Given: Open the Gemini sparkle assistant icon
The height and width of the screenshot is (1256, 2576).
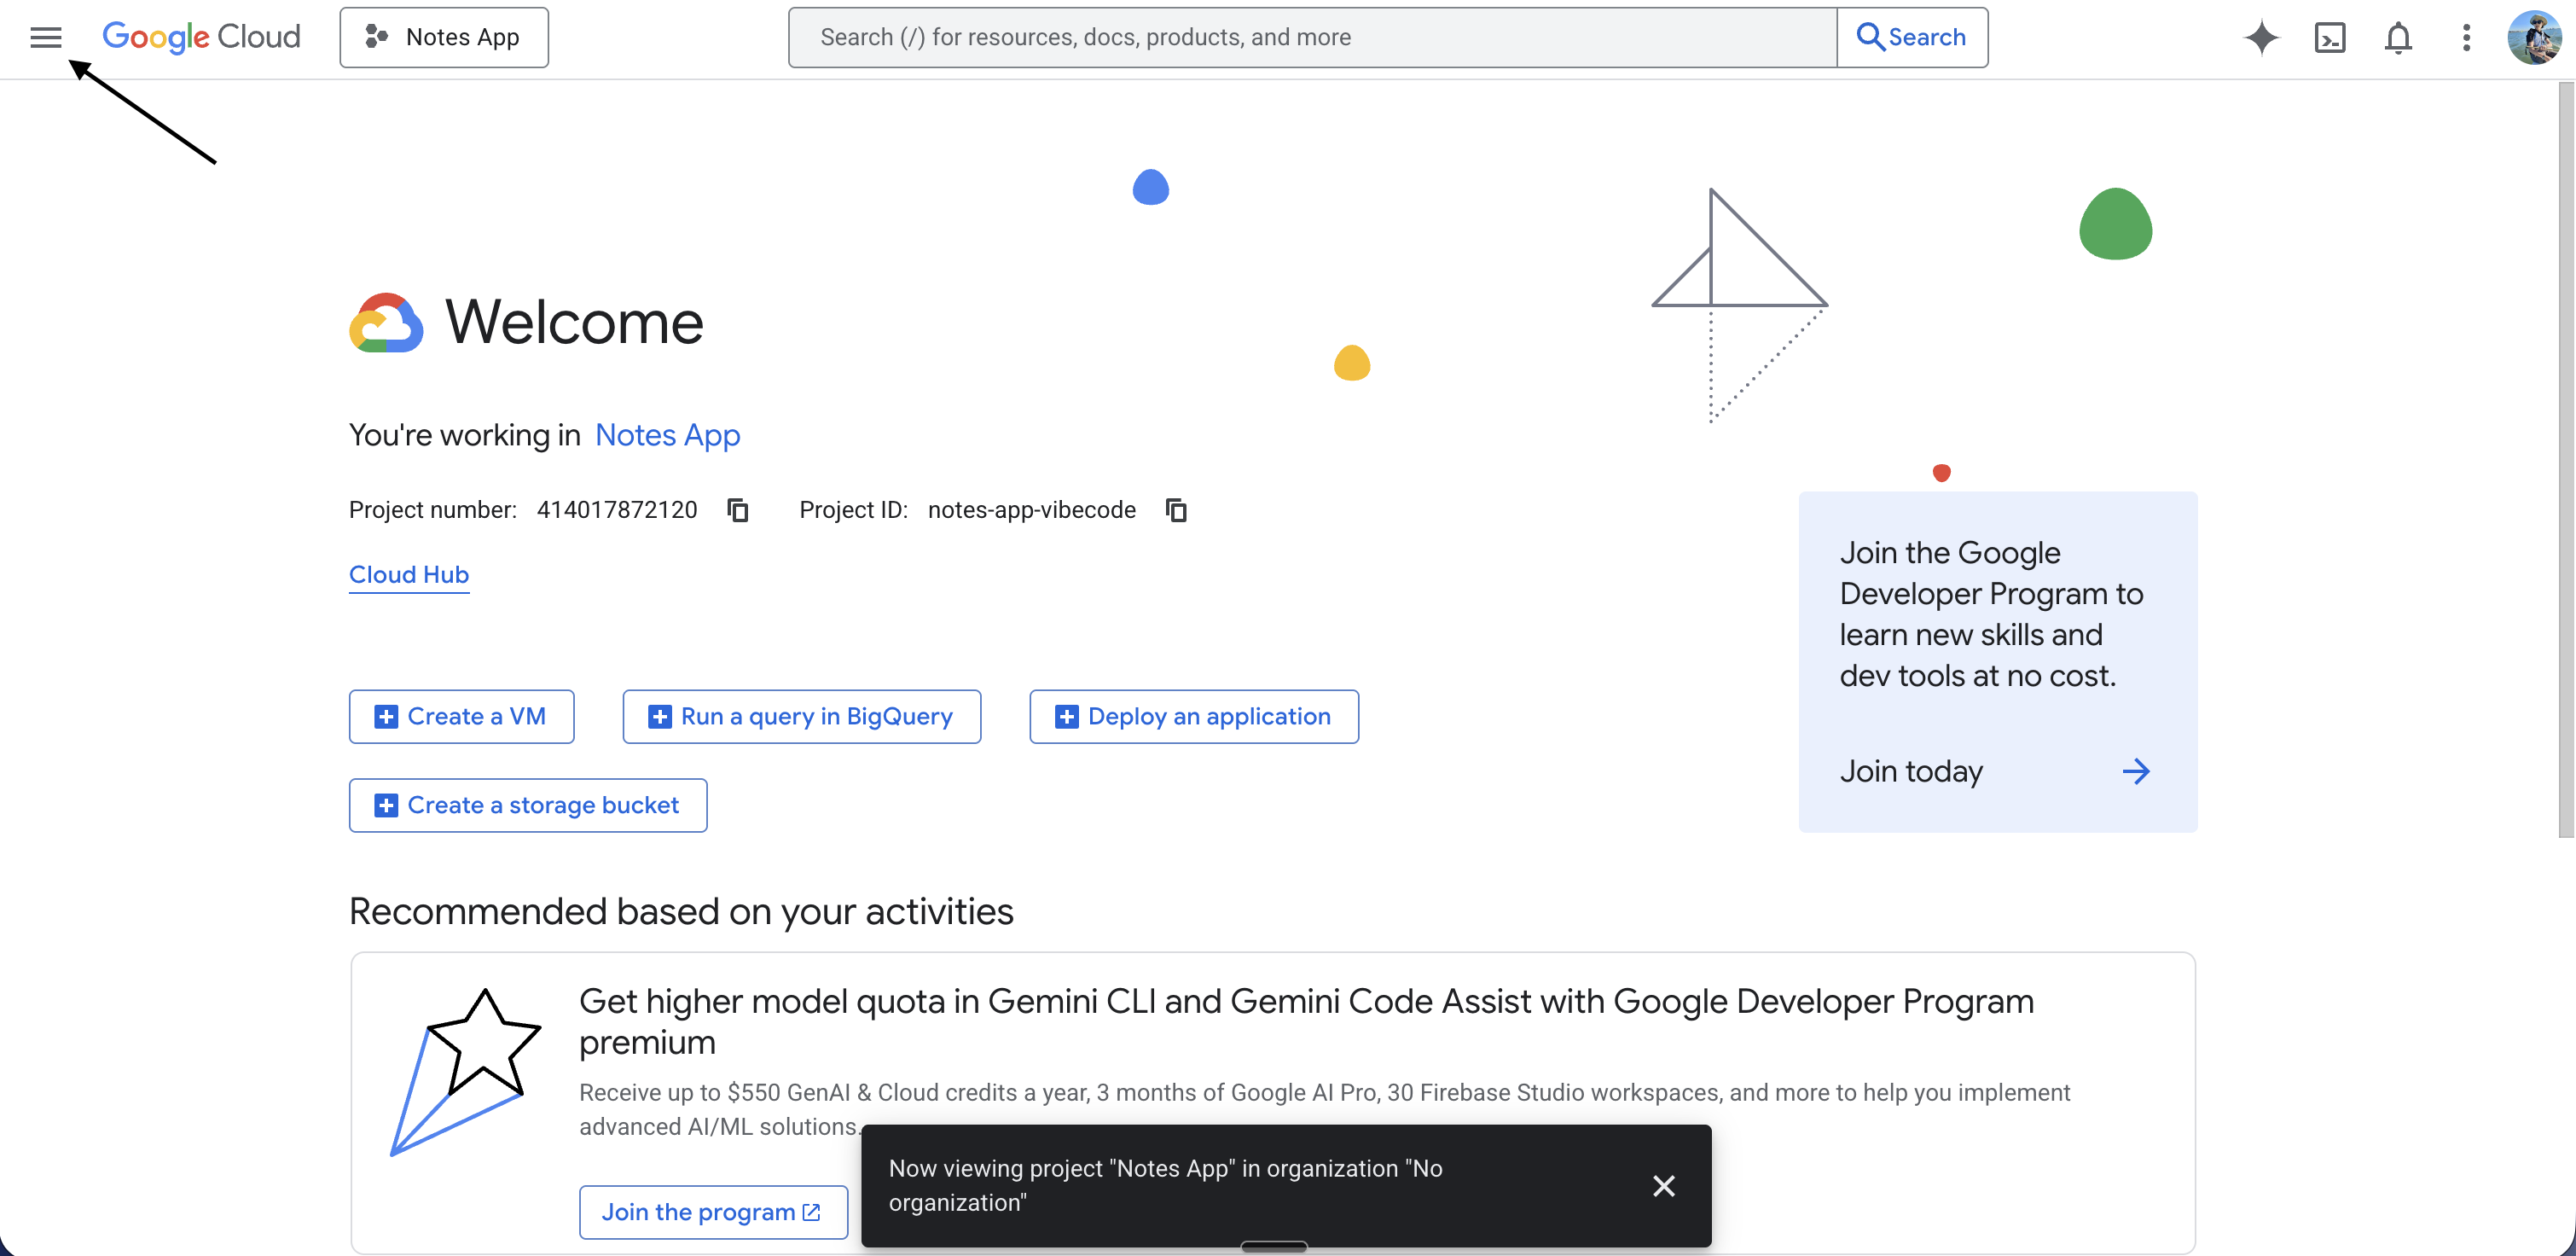Looking at the screenshot, I should (2262, 37).
